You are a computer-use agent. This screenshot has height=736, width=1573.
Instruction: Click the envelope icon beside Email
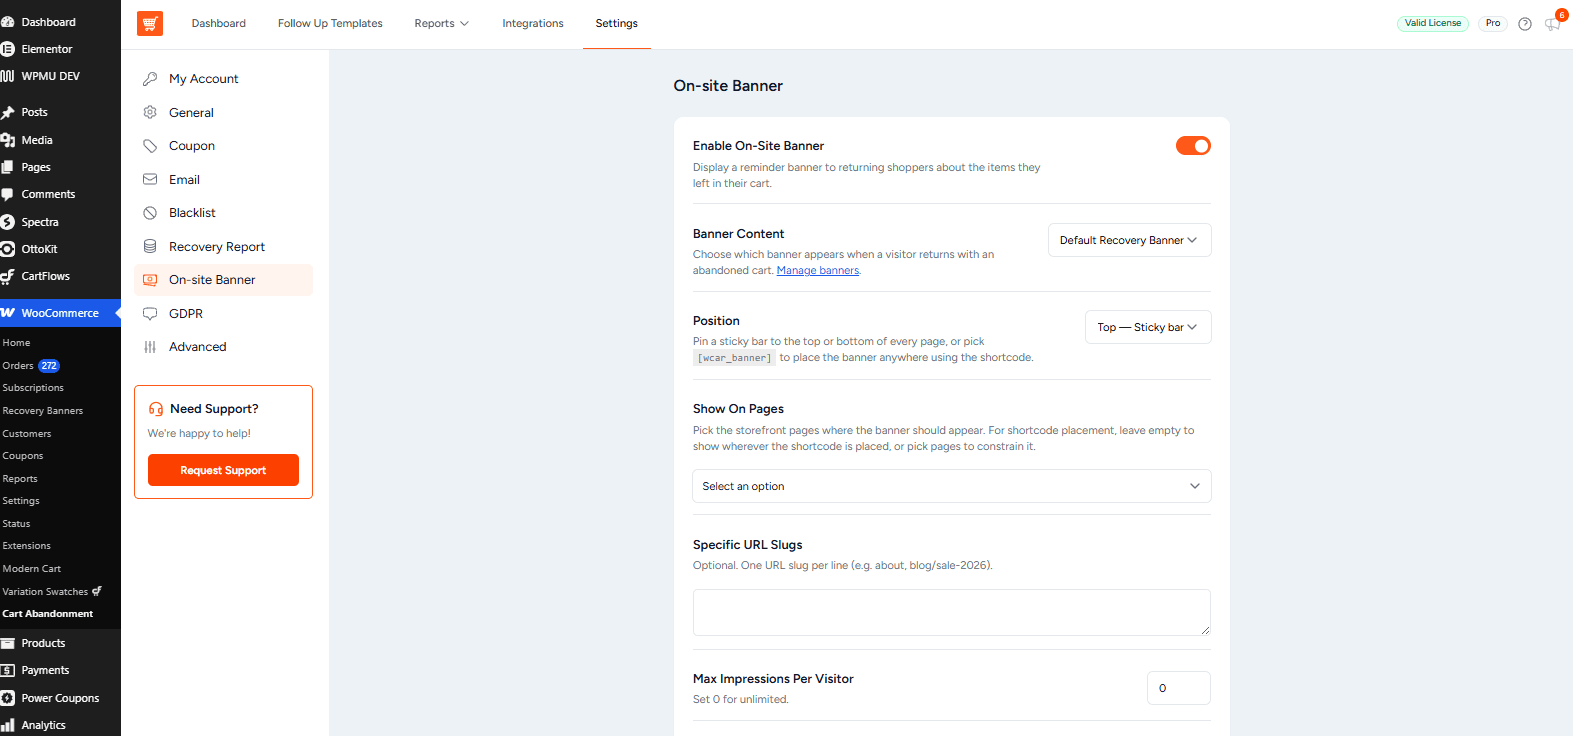pos(150,180)
